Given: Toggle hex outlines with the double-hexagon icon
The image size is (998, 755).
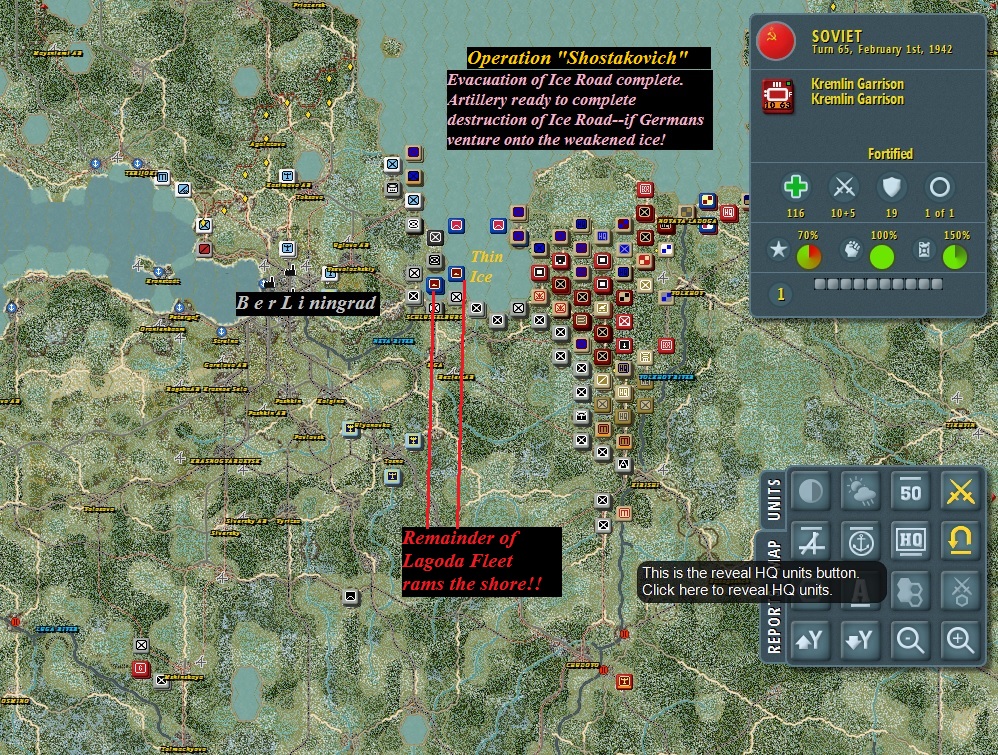Looking at the screenshot, I should [910, 592].
